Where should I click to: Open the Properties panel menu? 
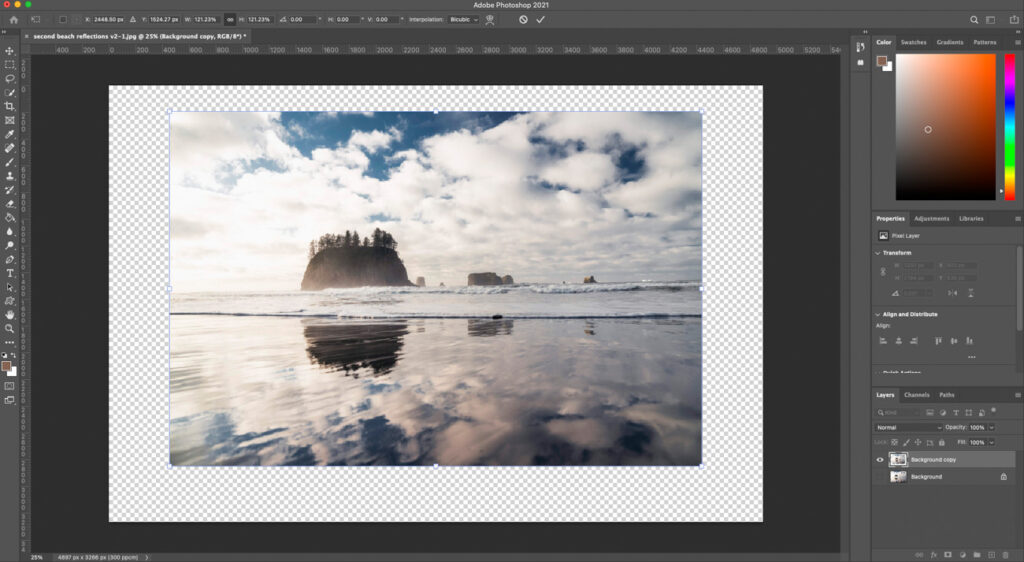(1017, 219)
